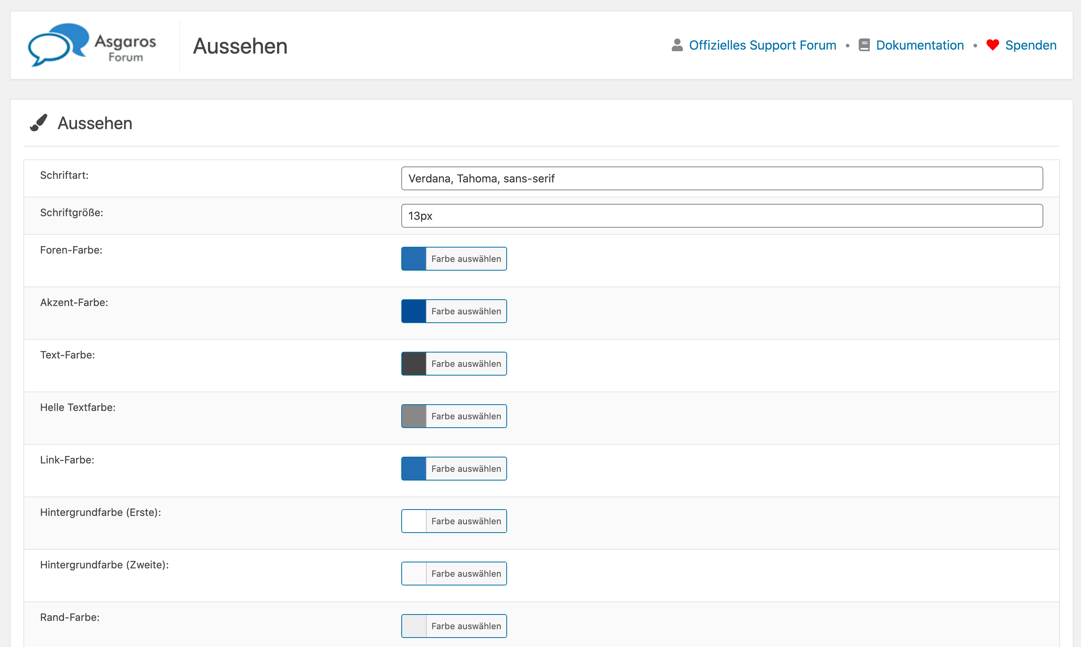Screen dimensions: 1081x647
Task: Click Farbe auswählen for Rand-Farbe
Action: tap(466, 626)
